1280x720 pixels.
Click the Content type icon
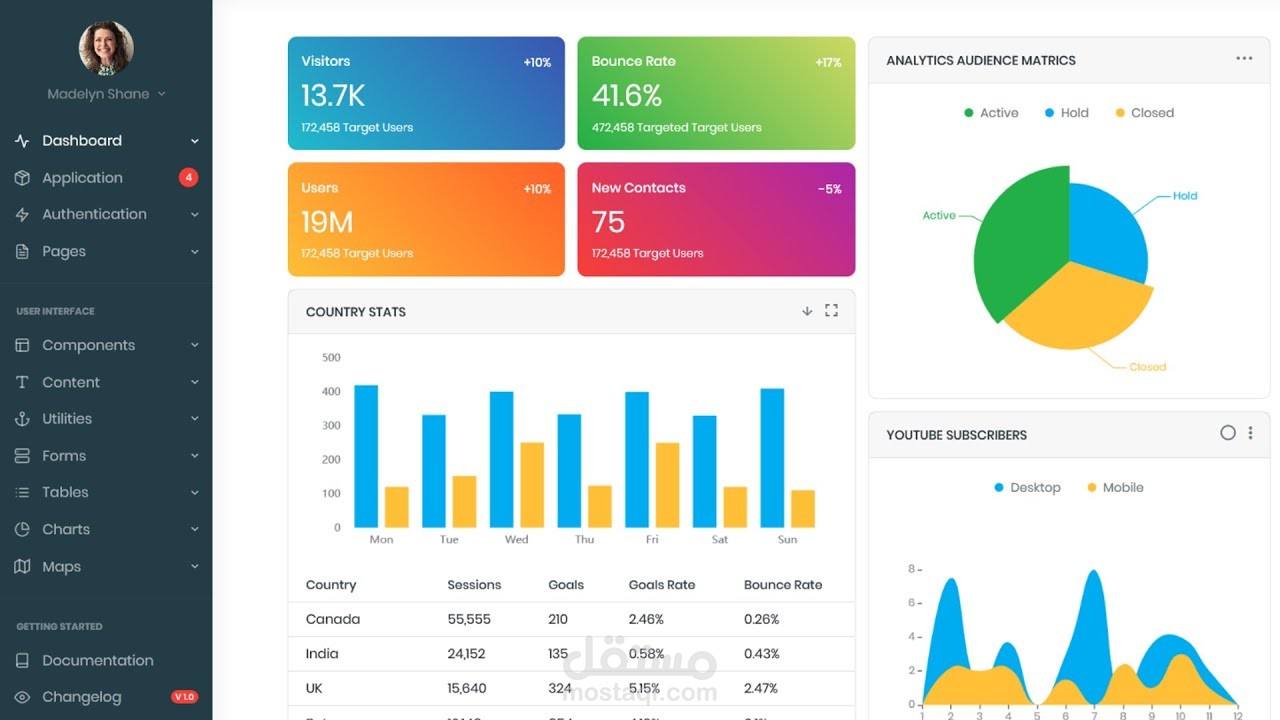(22, 382)
